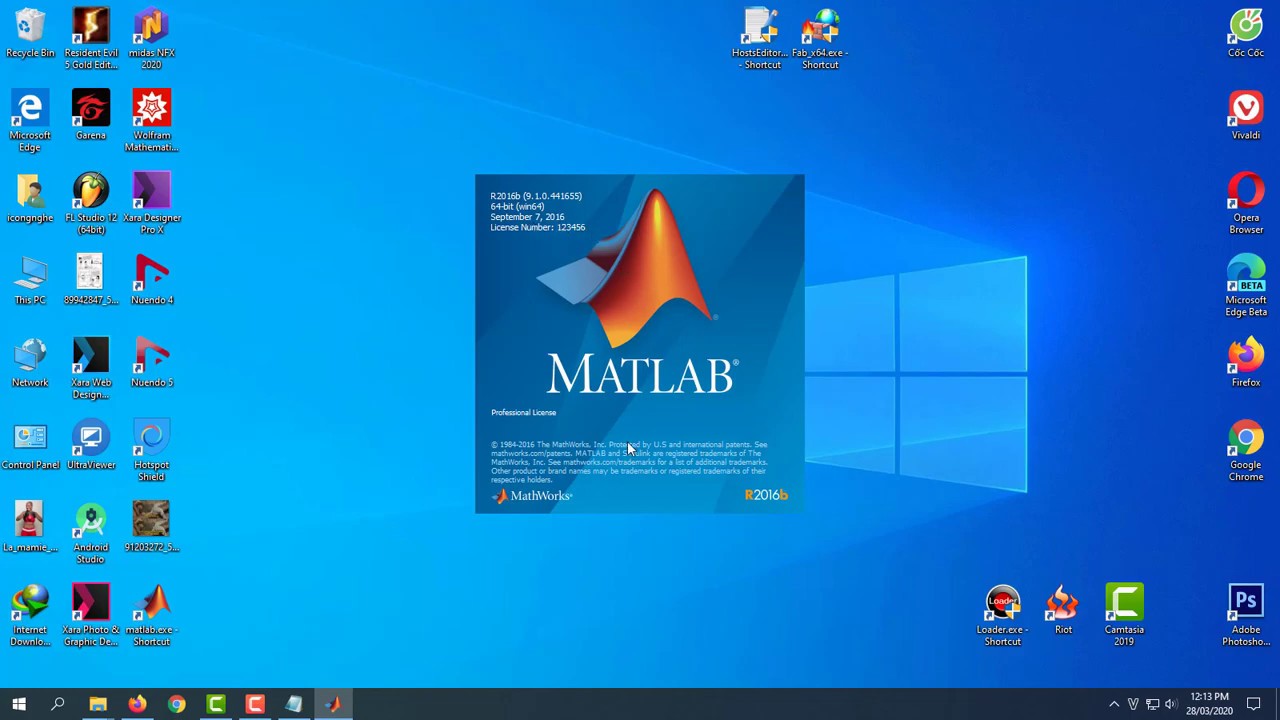This screenshot has width=1280, height=720.
Task: Select Wolfram Mathematica desktop icon
Action: [x=151, y=121]
